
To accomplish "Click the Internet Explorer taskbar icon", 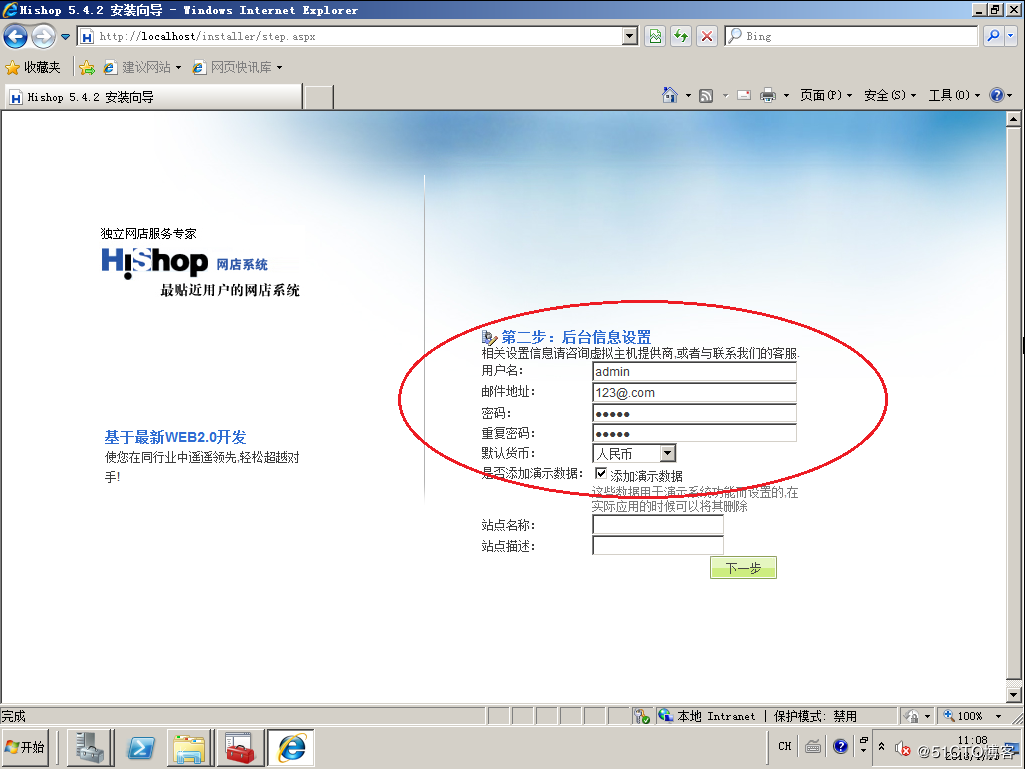I will tap(291, 747).
